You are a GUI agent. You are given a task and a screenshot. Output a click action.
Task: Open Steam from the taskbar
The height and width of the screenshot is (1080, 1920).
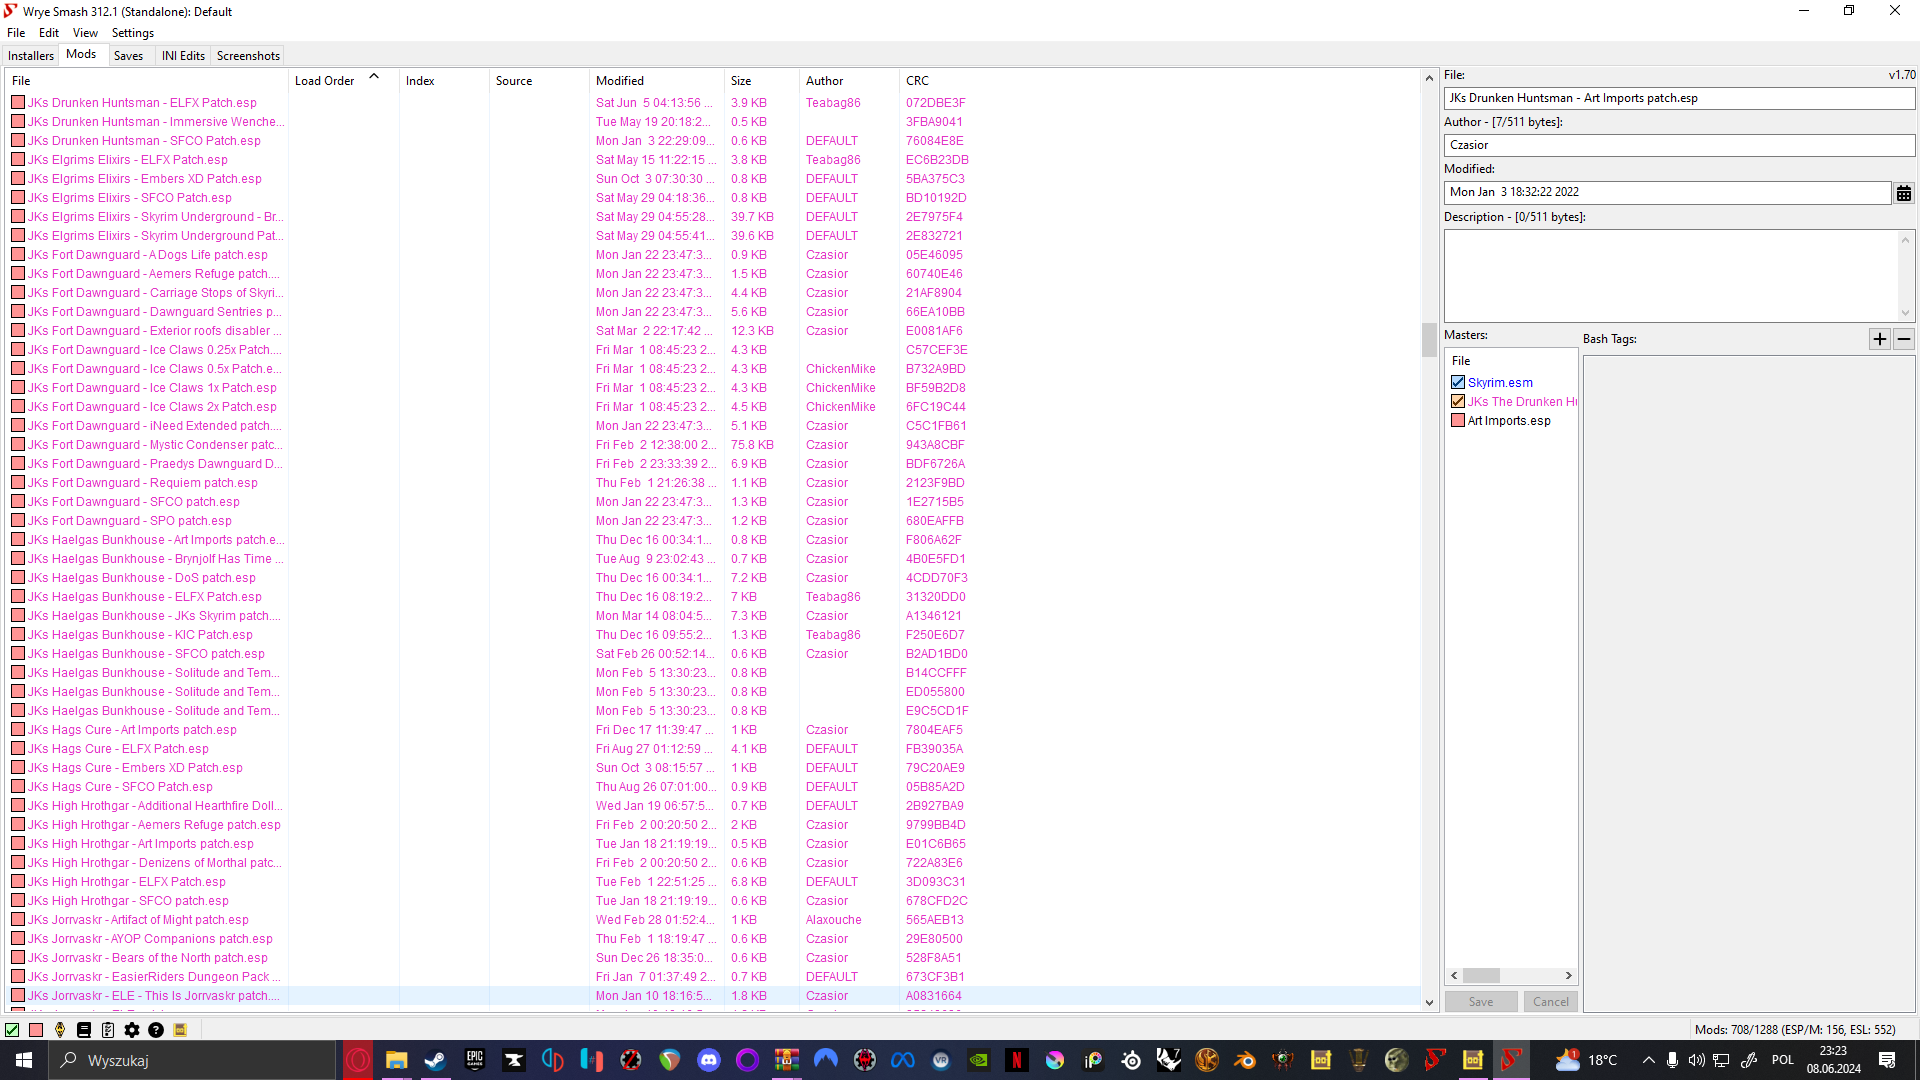tap(435, 1060)
